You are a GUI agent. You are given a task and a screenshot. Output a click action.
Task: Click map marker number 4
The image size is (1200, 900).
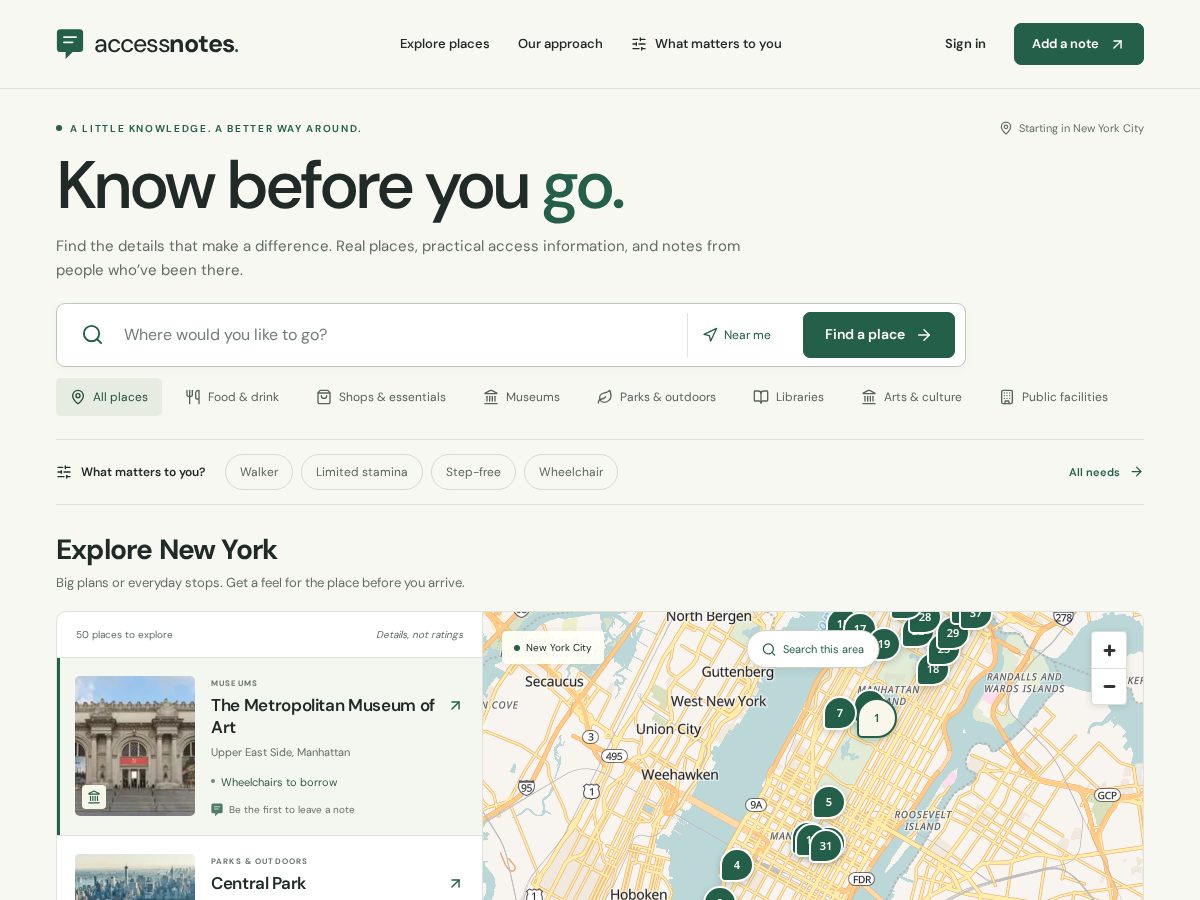[x=737, y=865]
